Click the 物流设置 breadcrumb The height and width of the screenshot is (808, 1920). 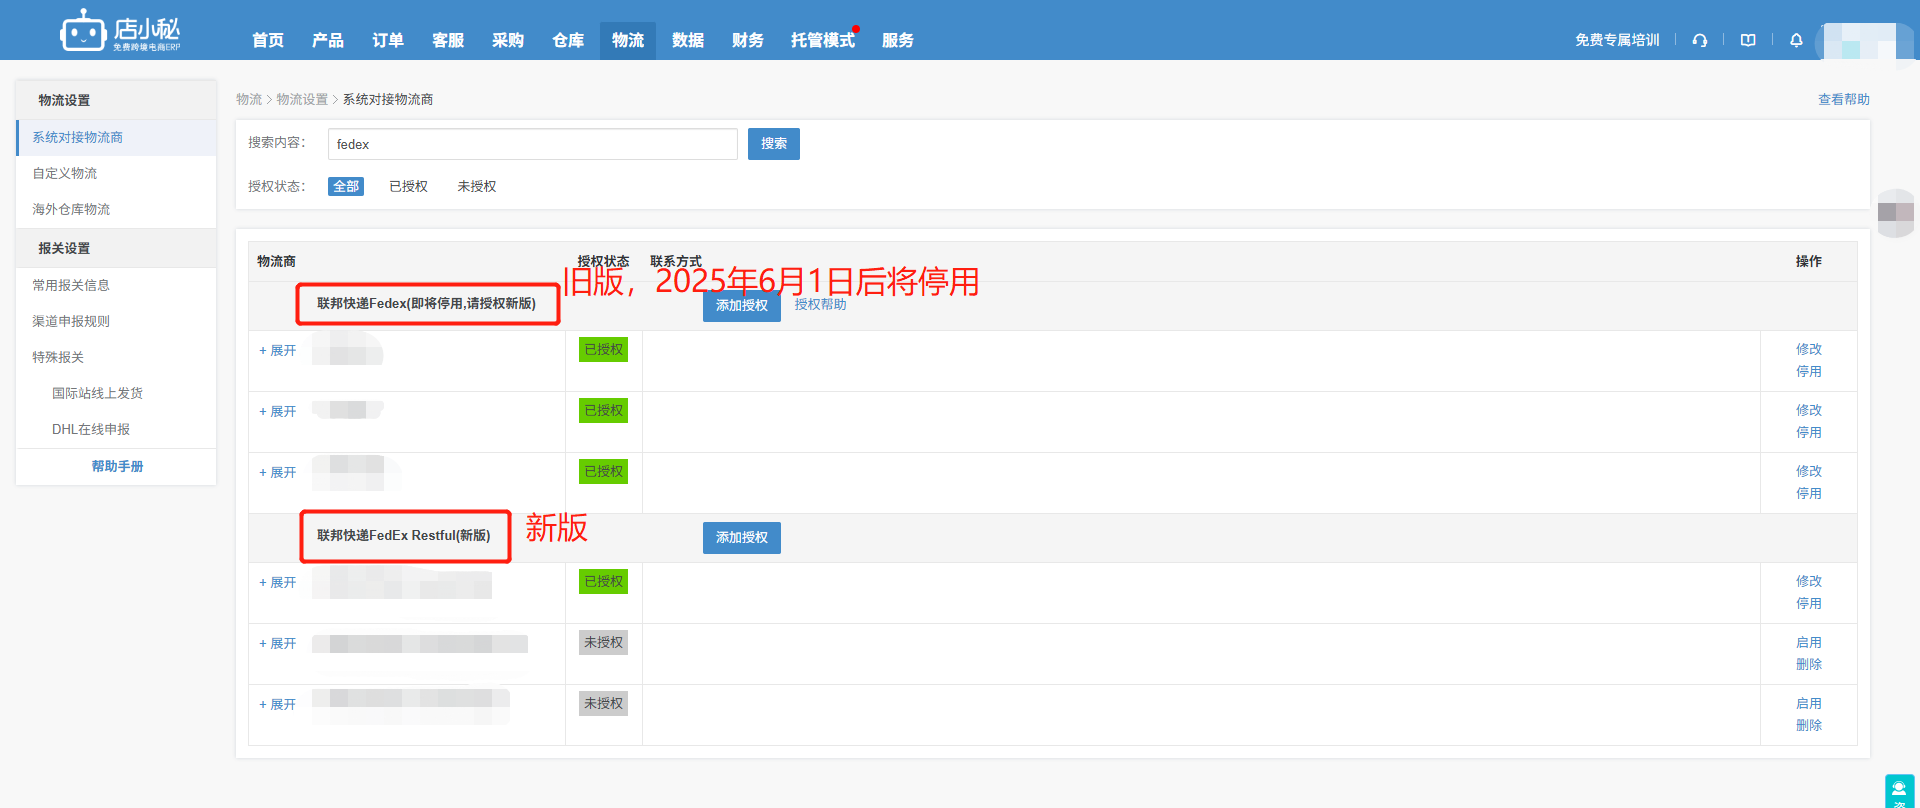[x=302, y=100]
